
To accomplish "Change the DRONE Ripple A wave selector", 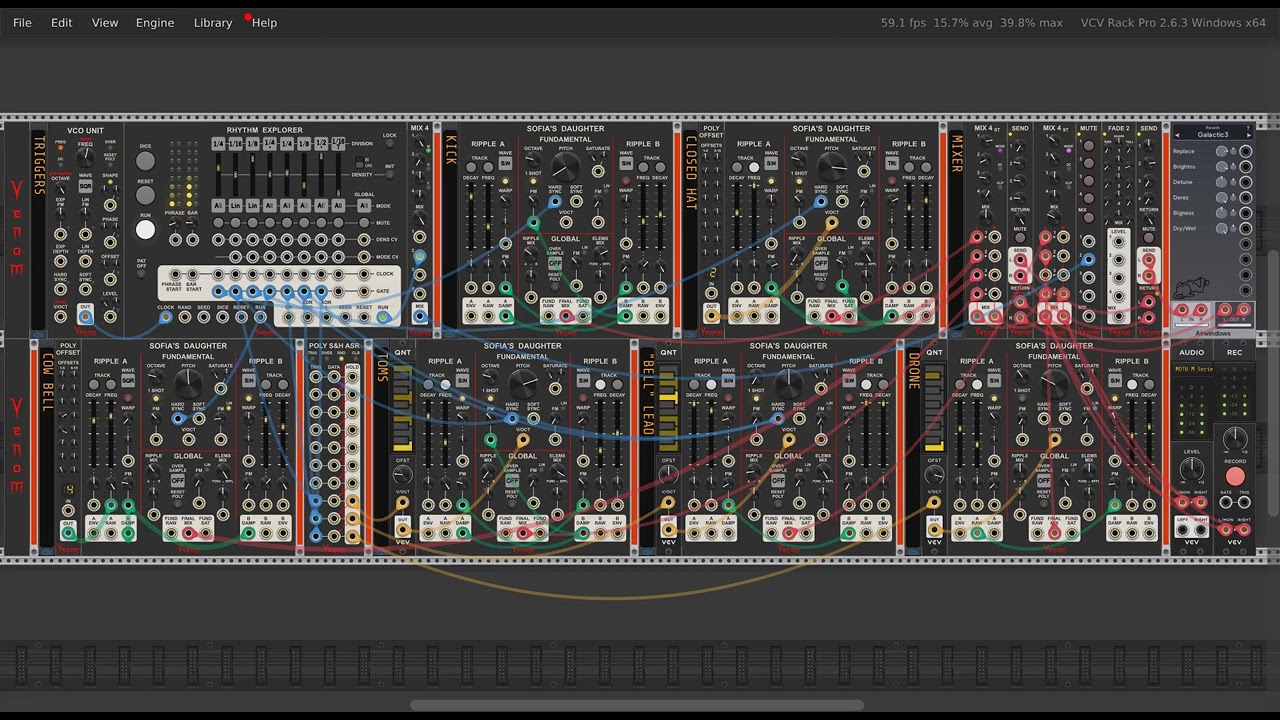I will (x=994, y=381).
